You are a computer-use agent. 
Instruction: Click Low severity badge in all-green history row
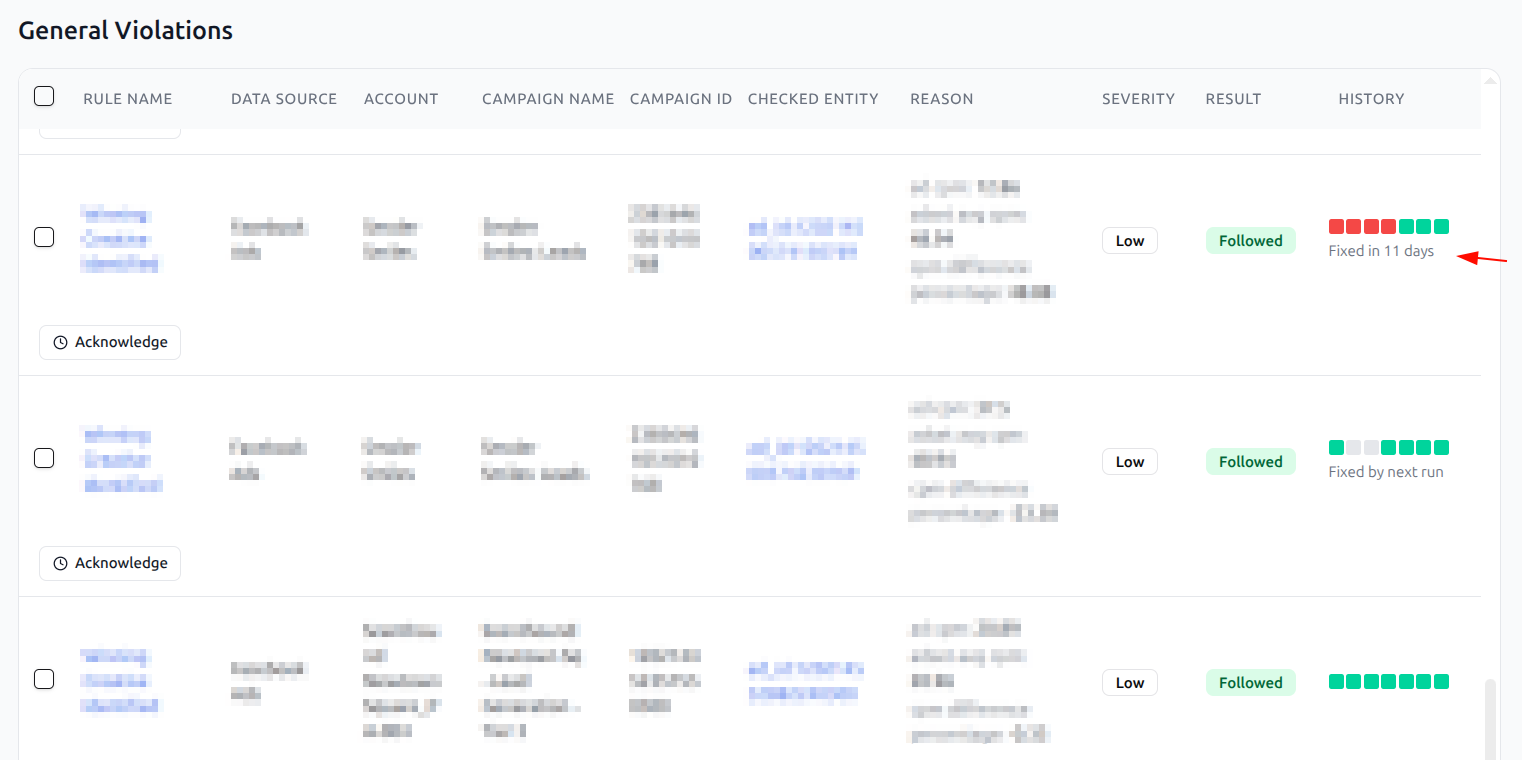tap(1130, 683)
